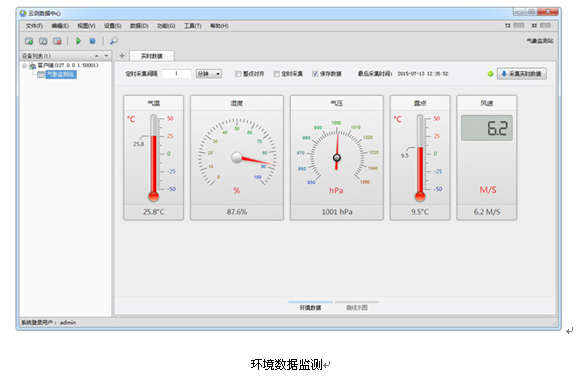The height and width of the screenshot is (376, 583).
Task: Click the up arrow in device list header
Action: coord(97,56)
